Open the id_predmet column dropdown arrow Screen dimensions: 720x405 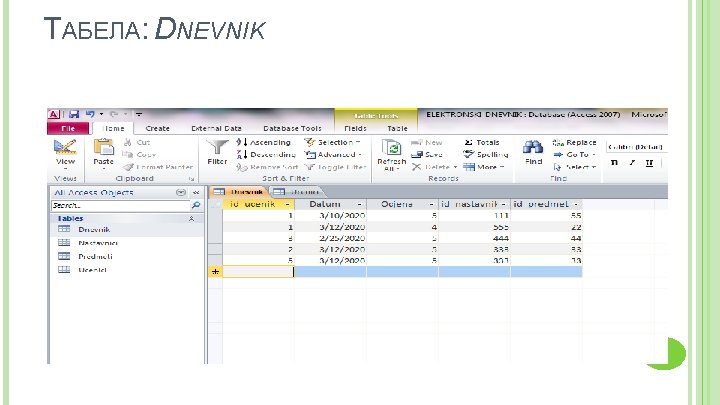pos(576,204)
